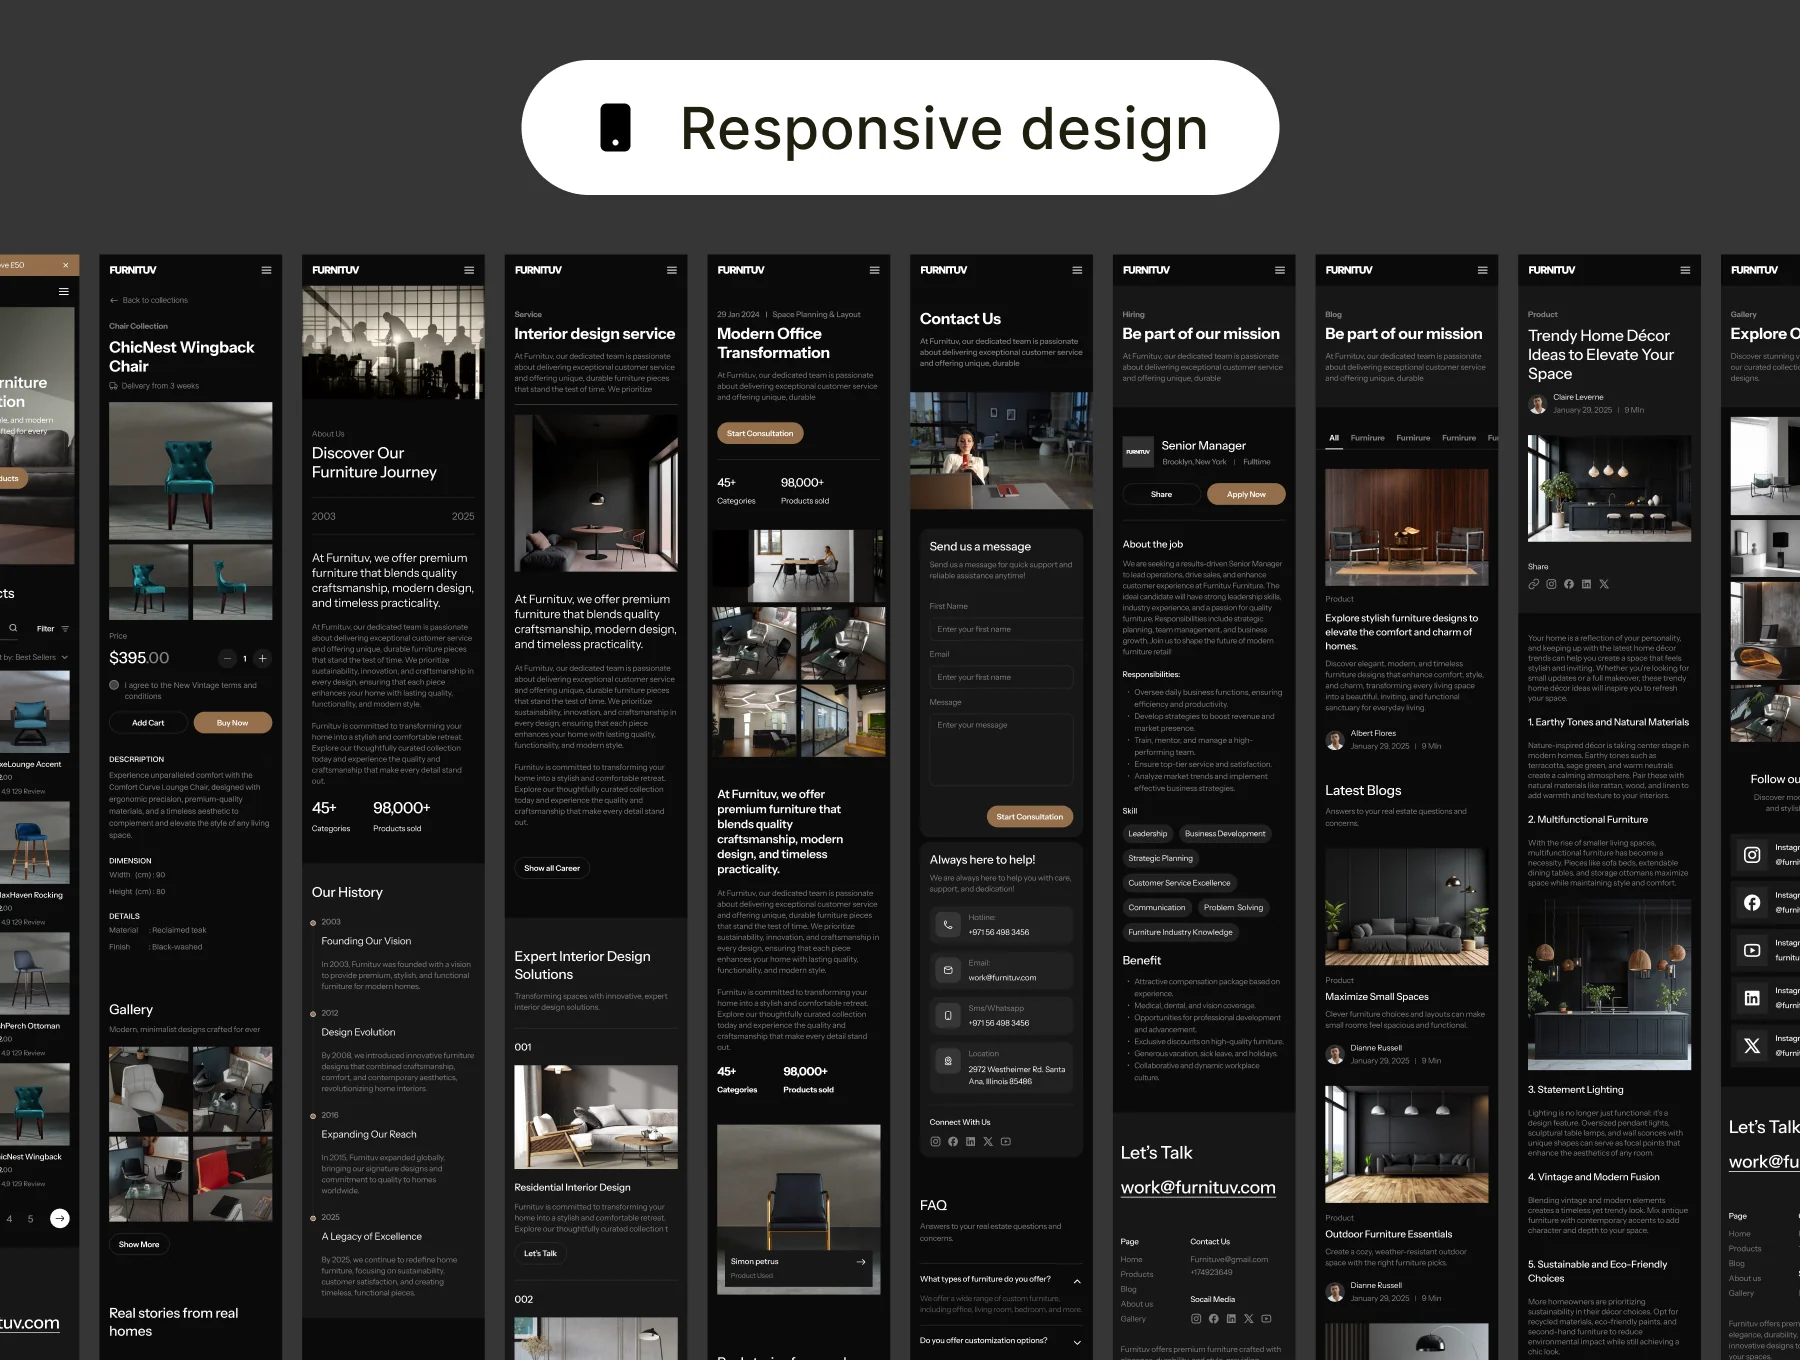Click the Outdoor Furniture Essentials post title
Screen dimensions: 1800x1360
(x=1389, y=1235)
